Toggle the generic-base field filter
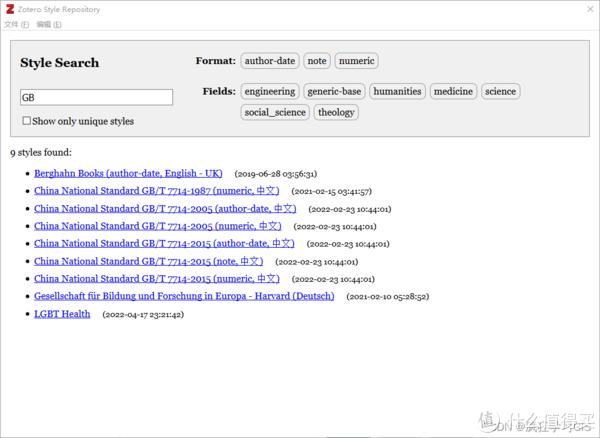Viewport: 600px width, 438px height. 334,91
